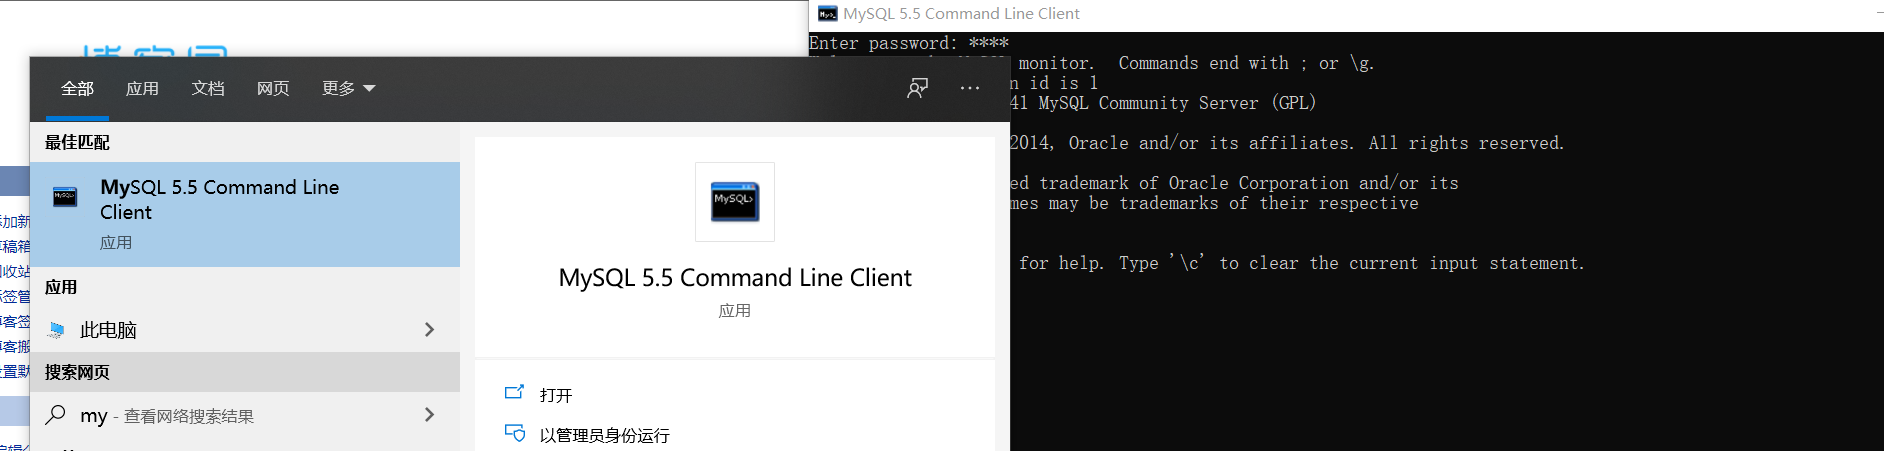Click the feedback person icon in search header

(x=917, y=88)
